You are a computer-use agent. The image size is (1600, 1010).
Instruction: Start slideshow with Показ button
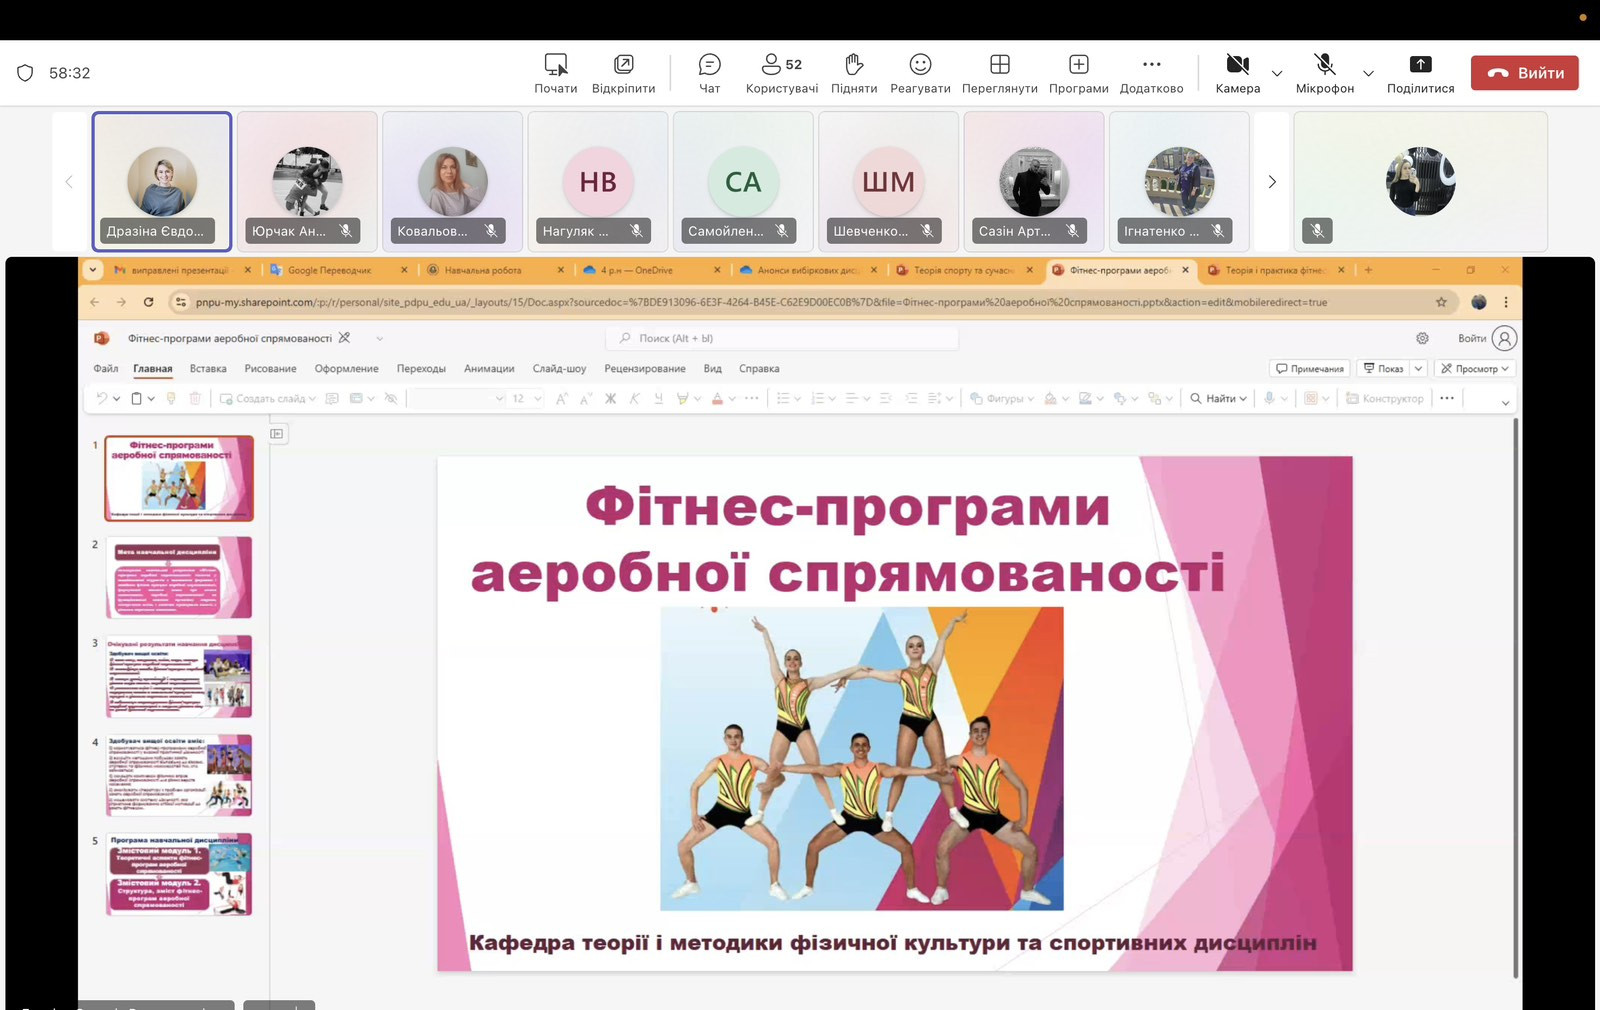[1384, 369]
